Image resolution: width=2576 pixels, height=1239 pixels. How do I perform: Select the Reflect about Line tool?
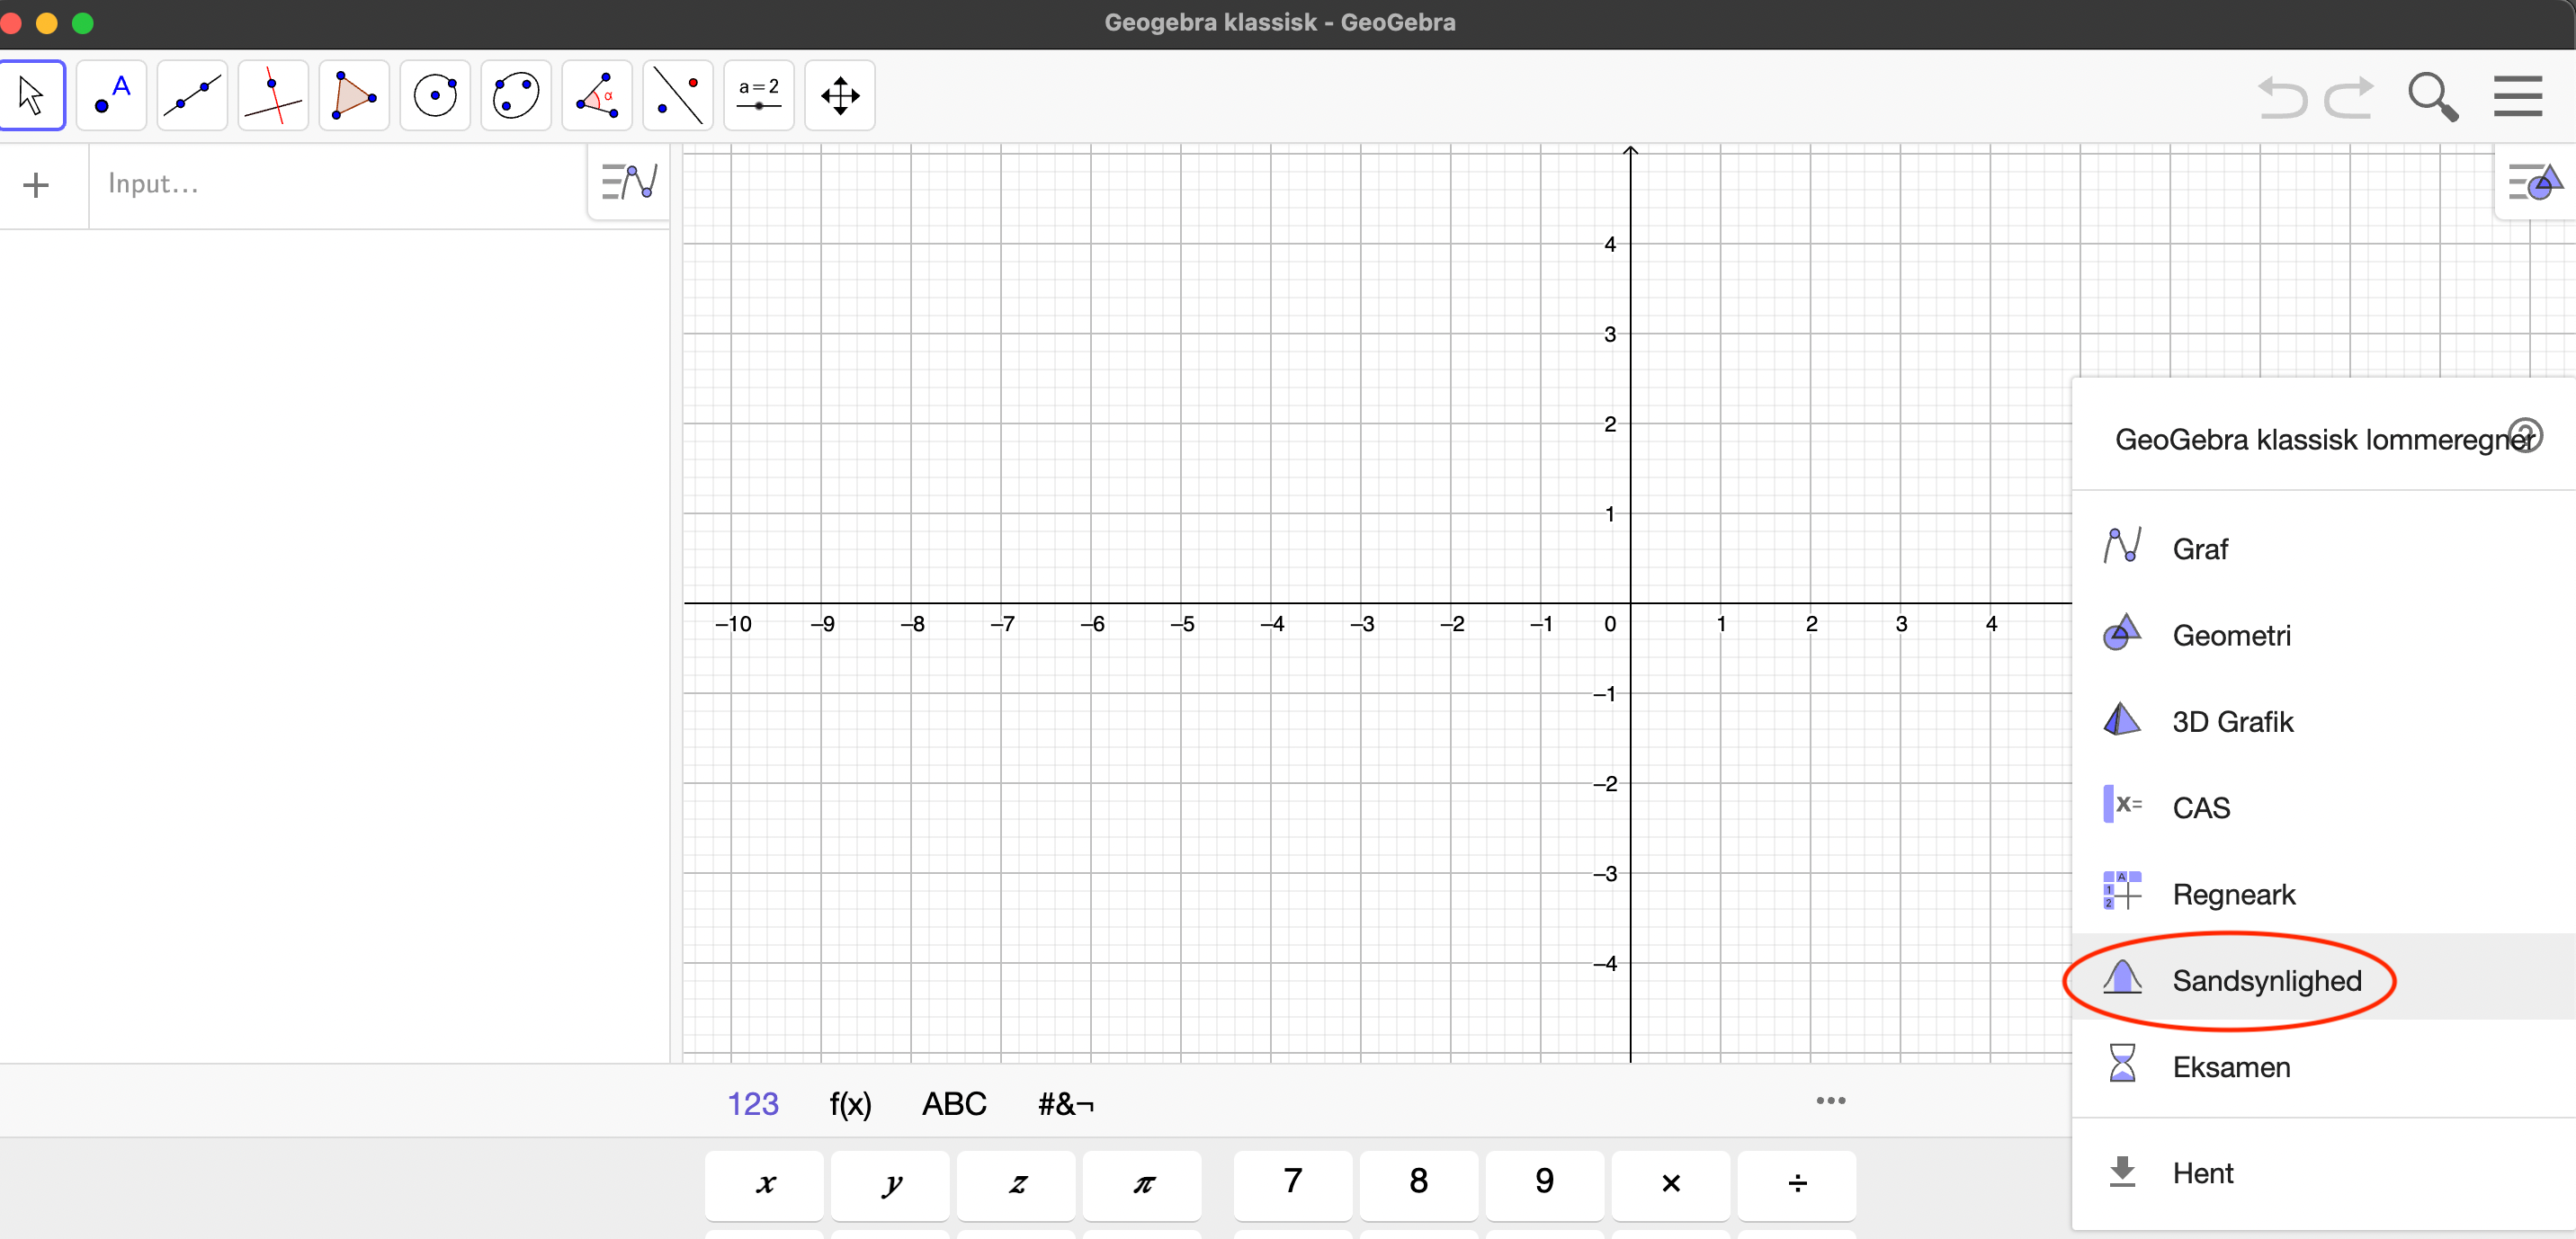[x=678, y=96]
